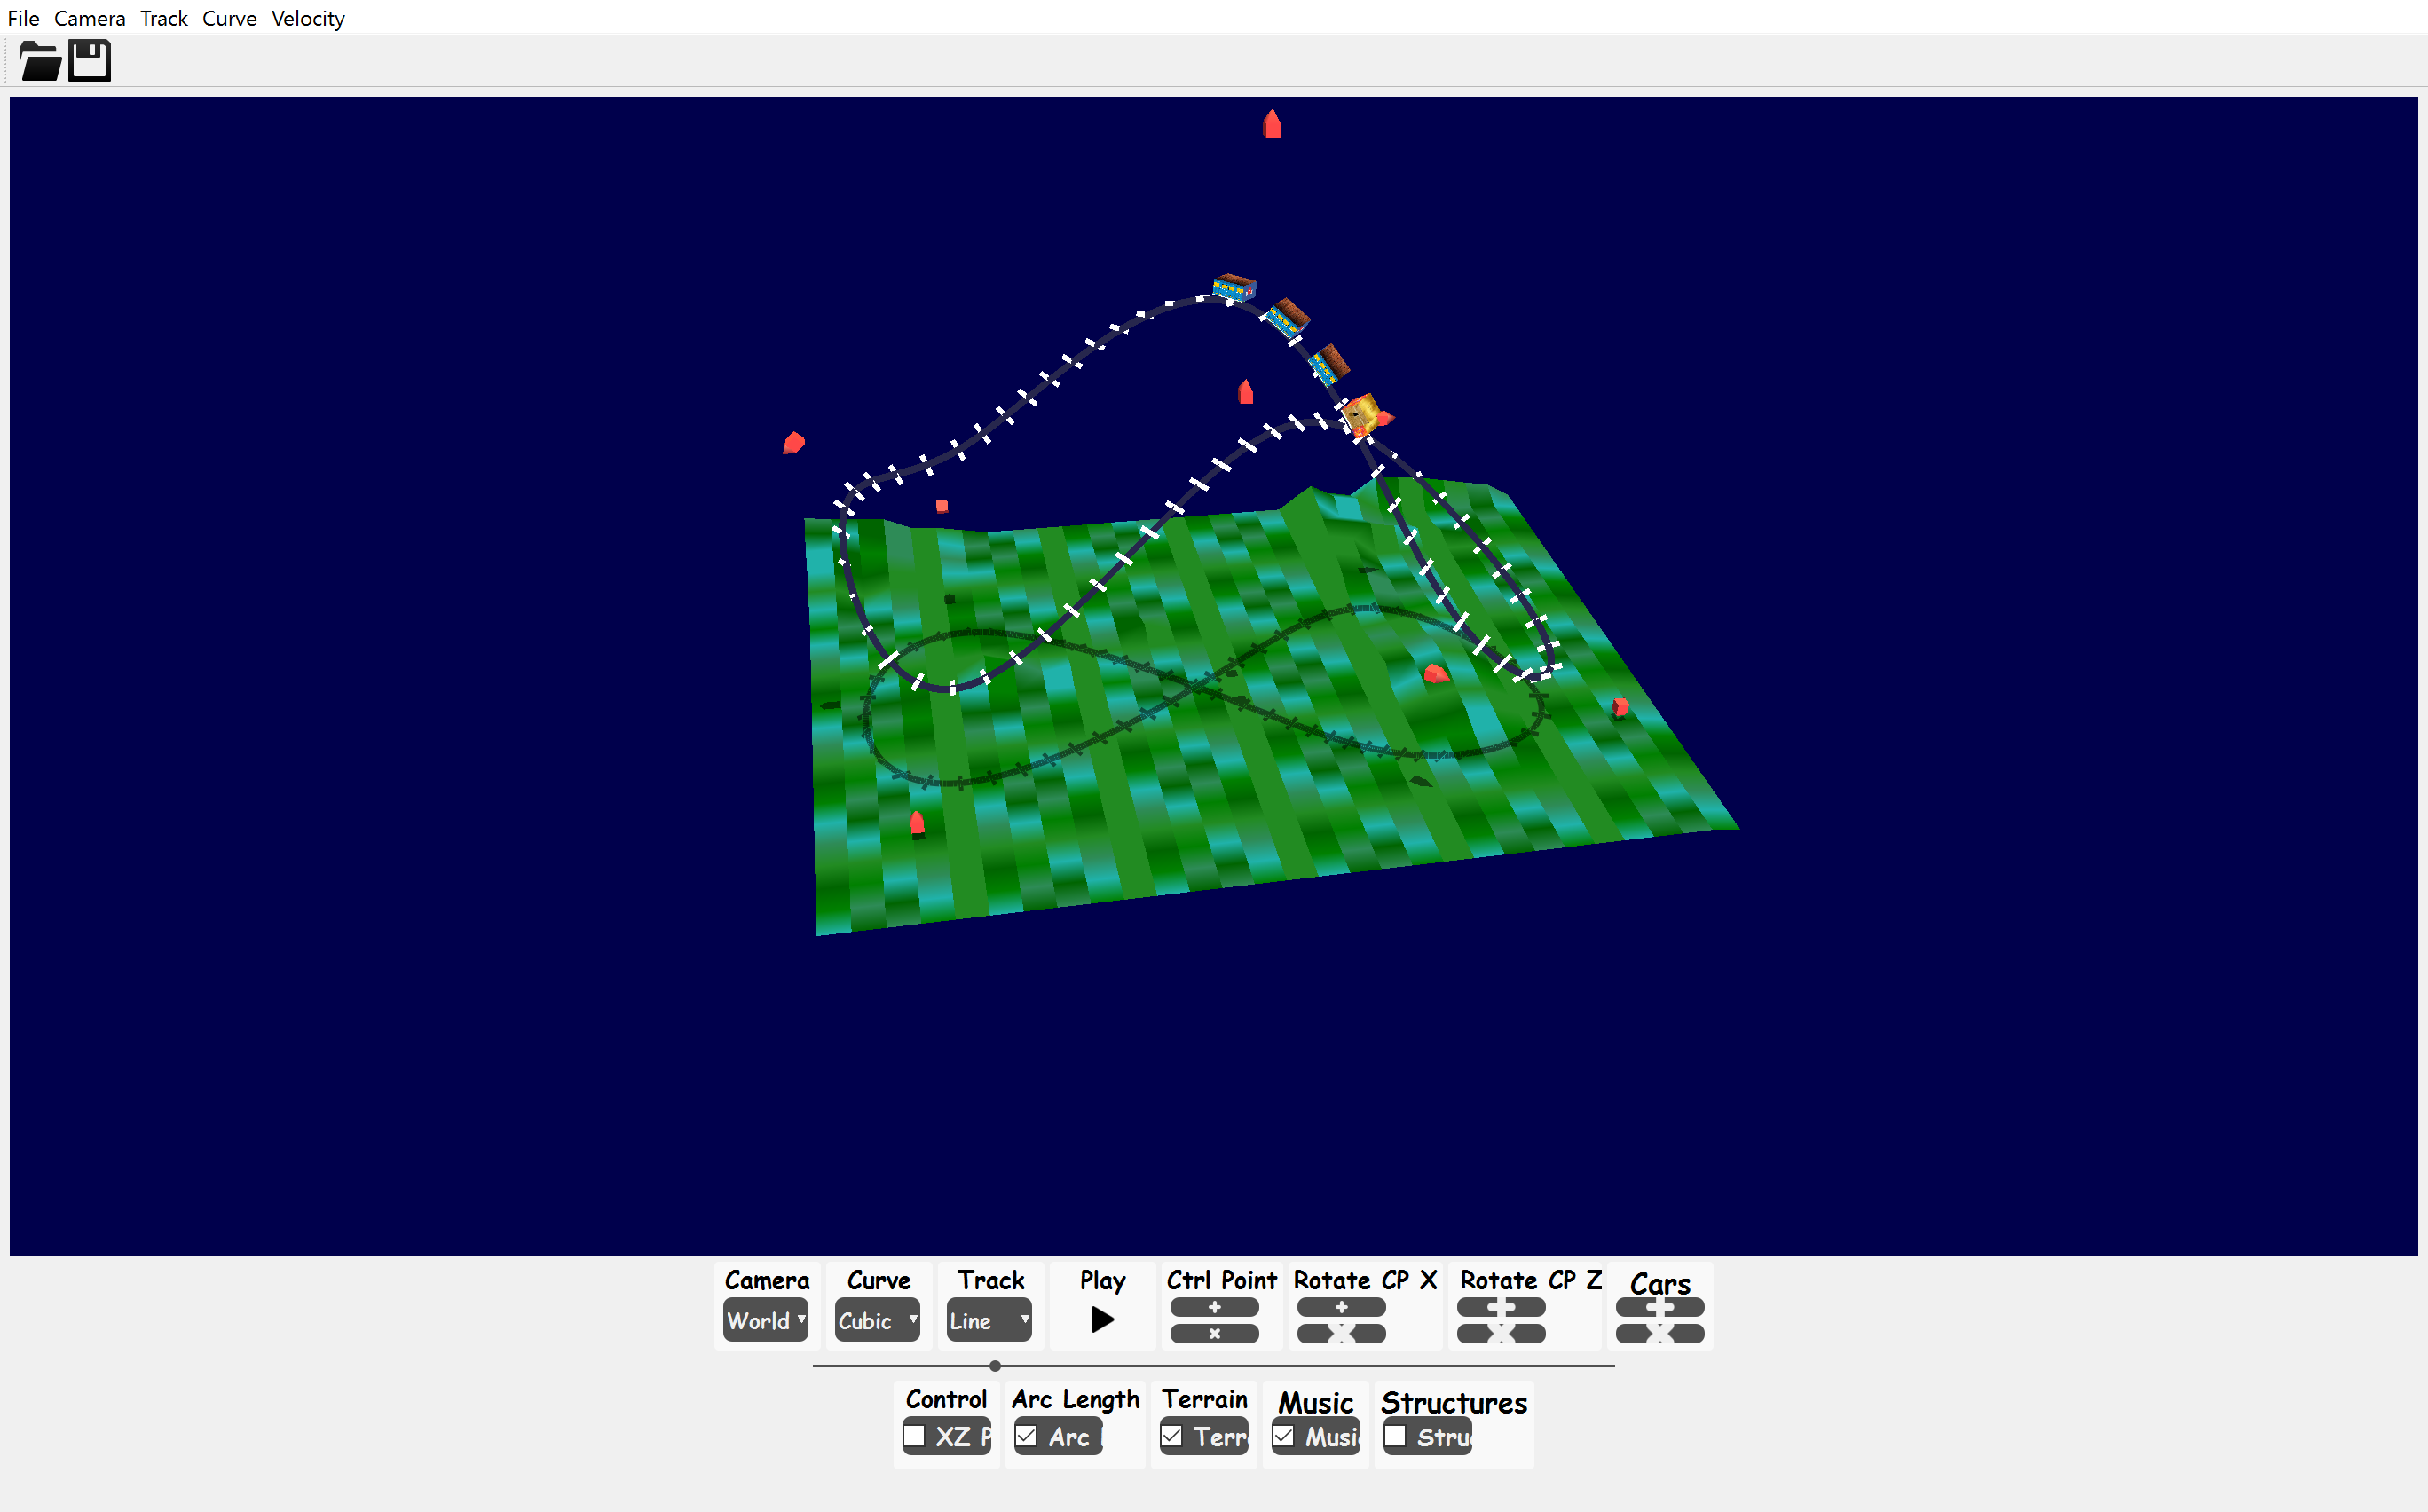
Task: Enable the Structures checkbox
Action: coord(1396,1437)
